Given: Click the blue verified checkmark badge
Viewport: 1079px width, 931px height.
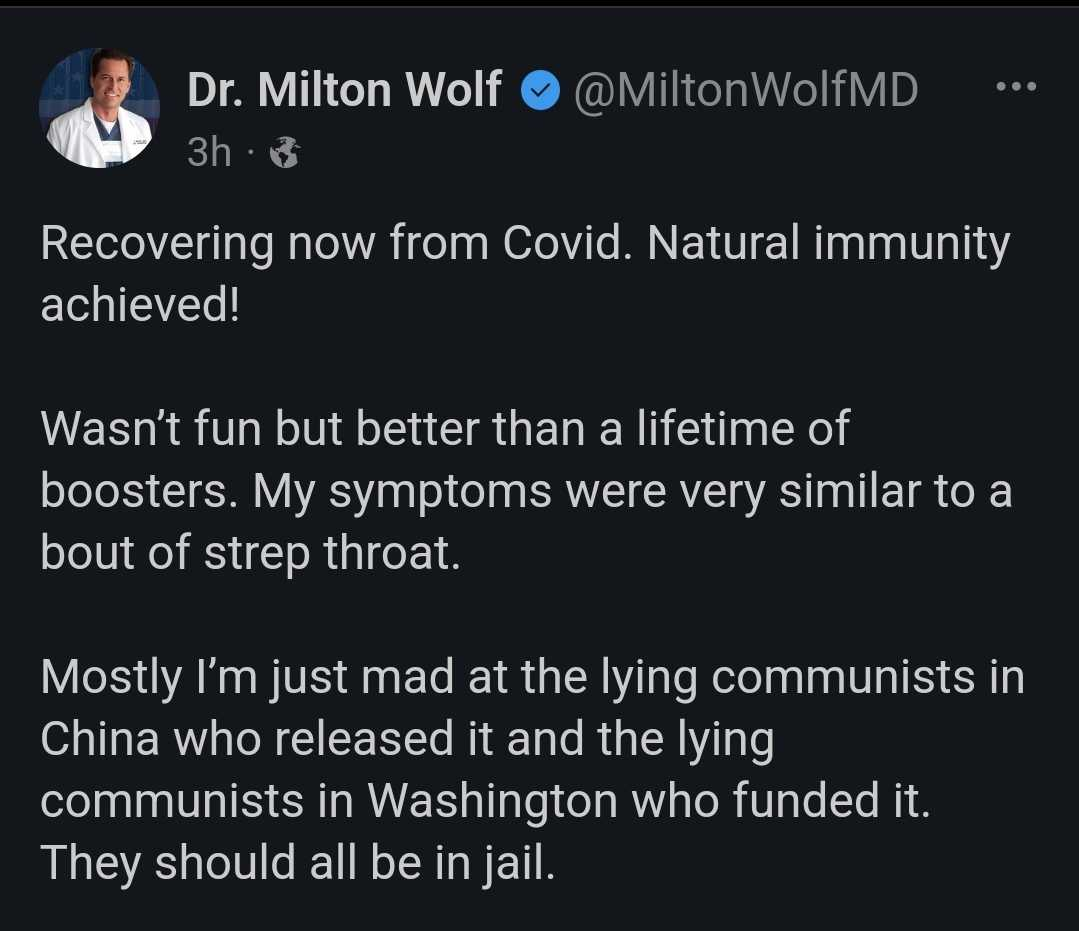Looking at the screenshot, I should (x=540, y=90).
